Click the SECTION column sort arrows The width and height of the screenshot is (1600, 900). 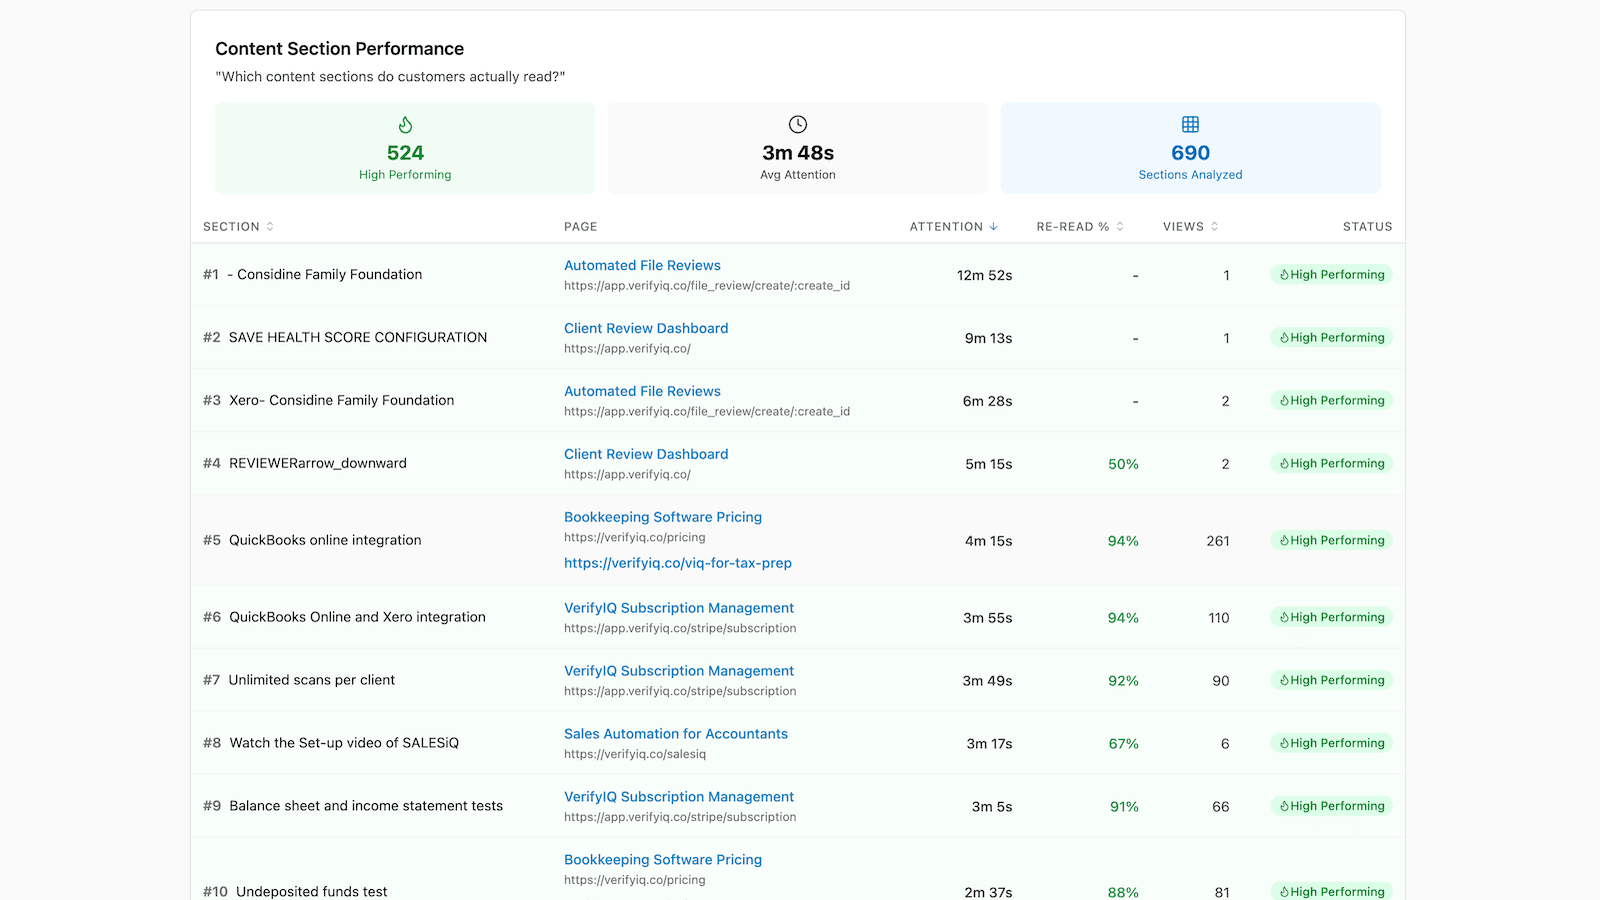[272, 226]
